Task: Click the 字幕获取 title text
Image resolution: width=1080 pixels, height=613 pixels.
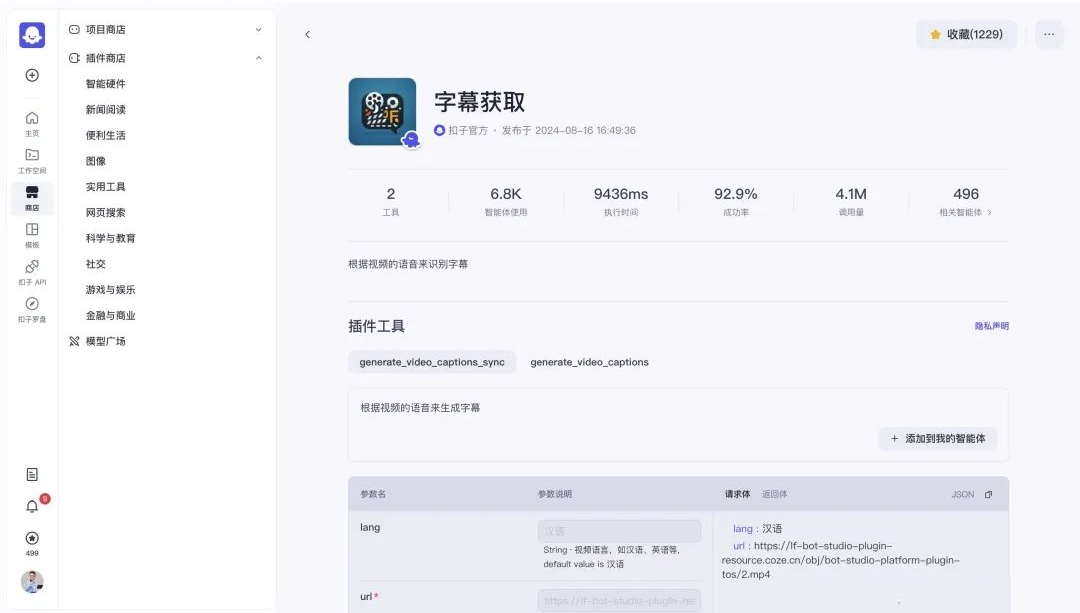Action: (479, 102)
